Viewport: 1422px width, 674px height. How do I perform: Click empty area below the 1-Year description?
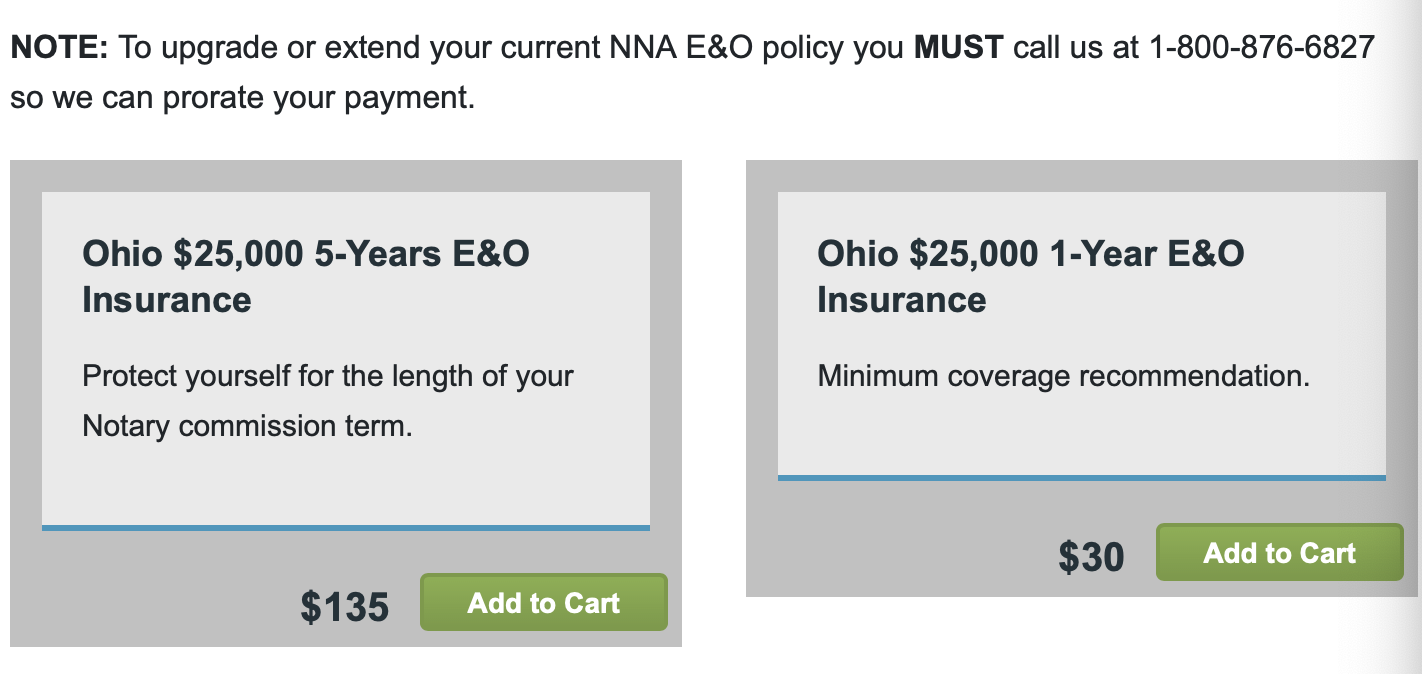[1081, 435]
